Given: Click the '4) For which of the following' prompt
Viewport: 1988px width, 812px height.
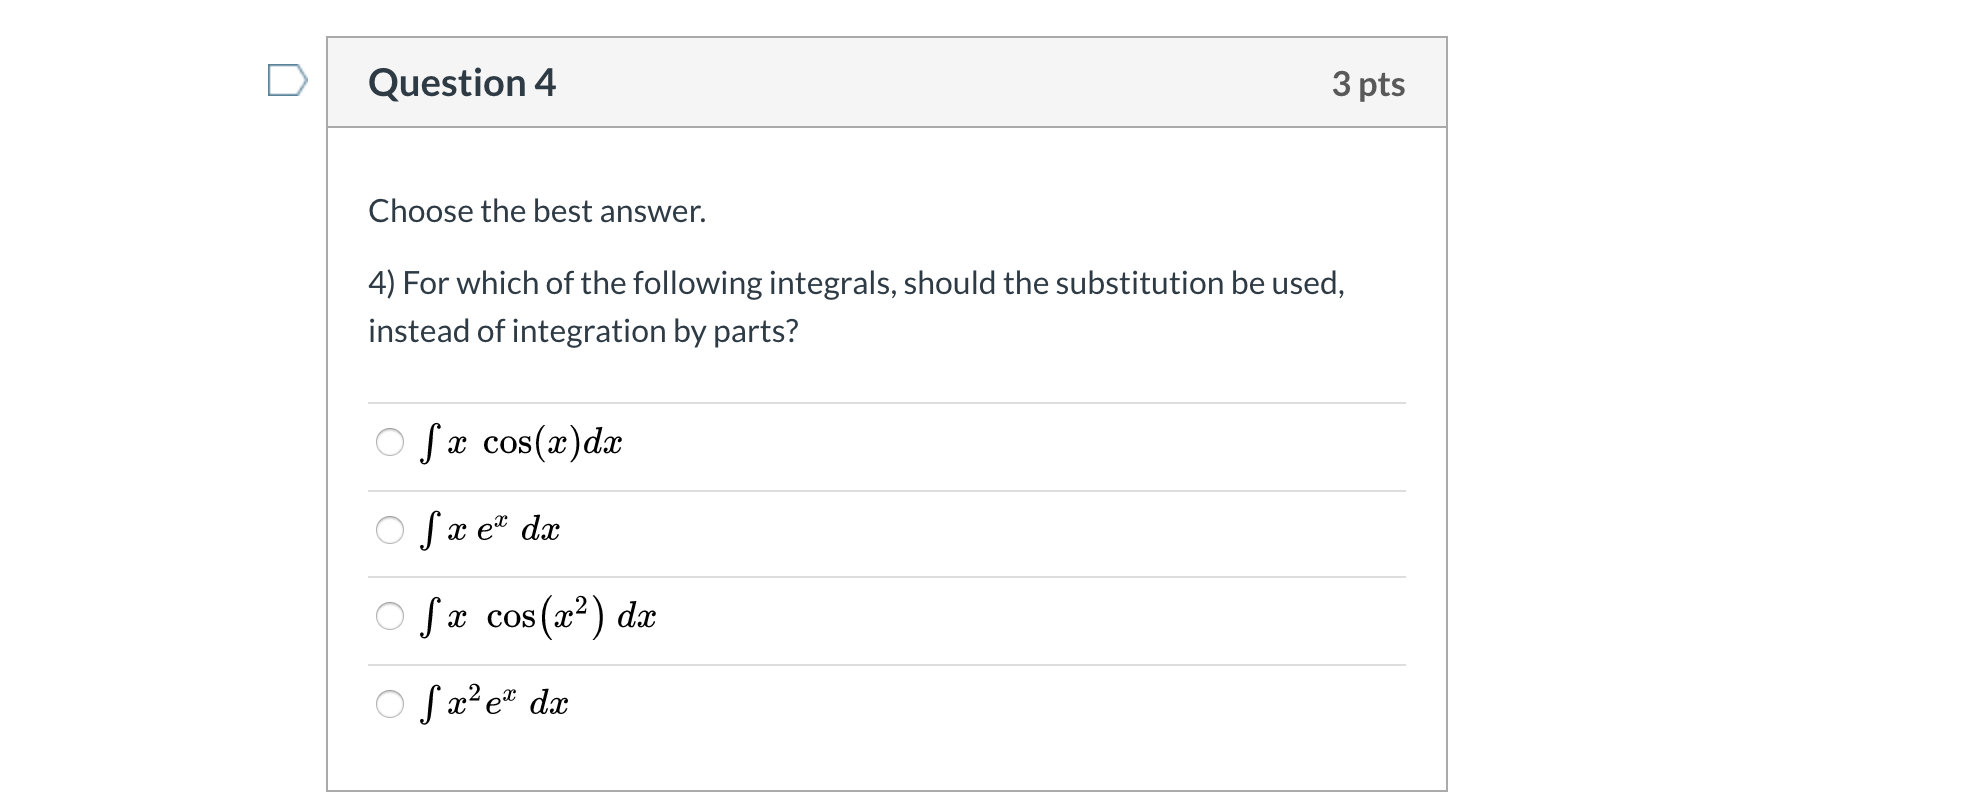Looking at the screenshot, I should [856, 283].
